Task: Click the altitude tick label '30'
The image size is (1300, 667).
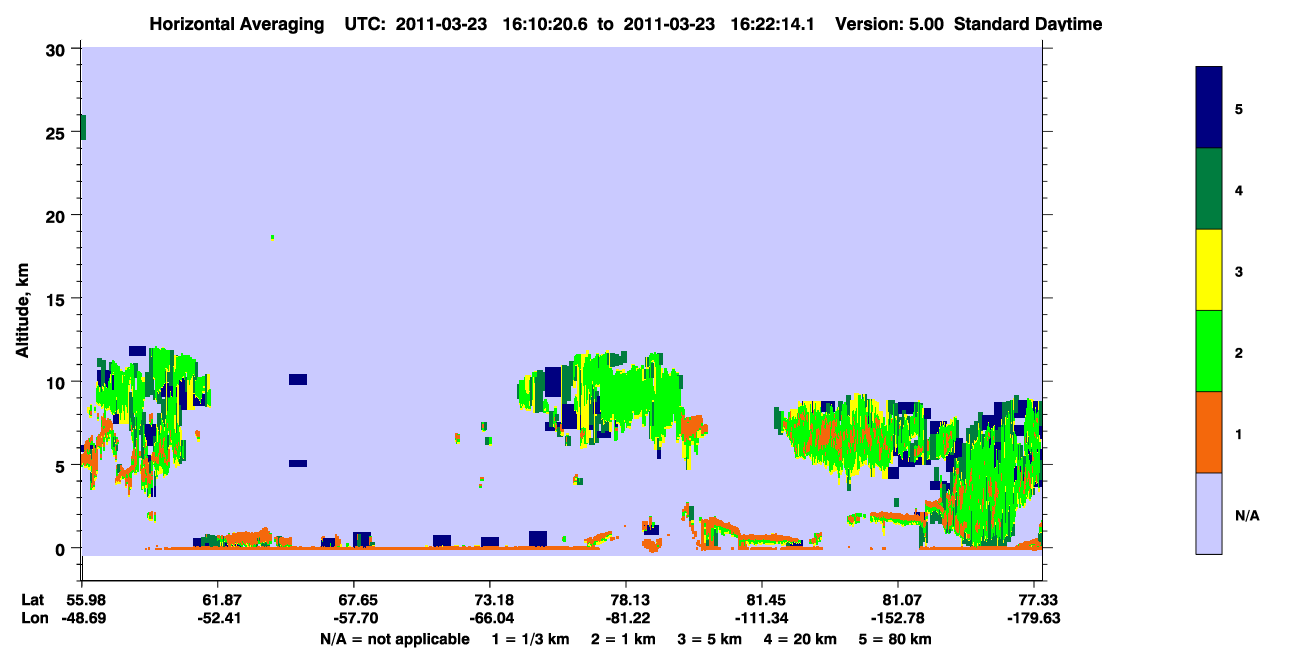Action: tap(57, 49)
